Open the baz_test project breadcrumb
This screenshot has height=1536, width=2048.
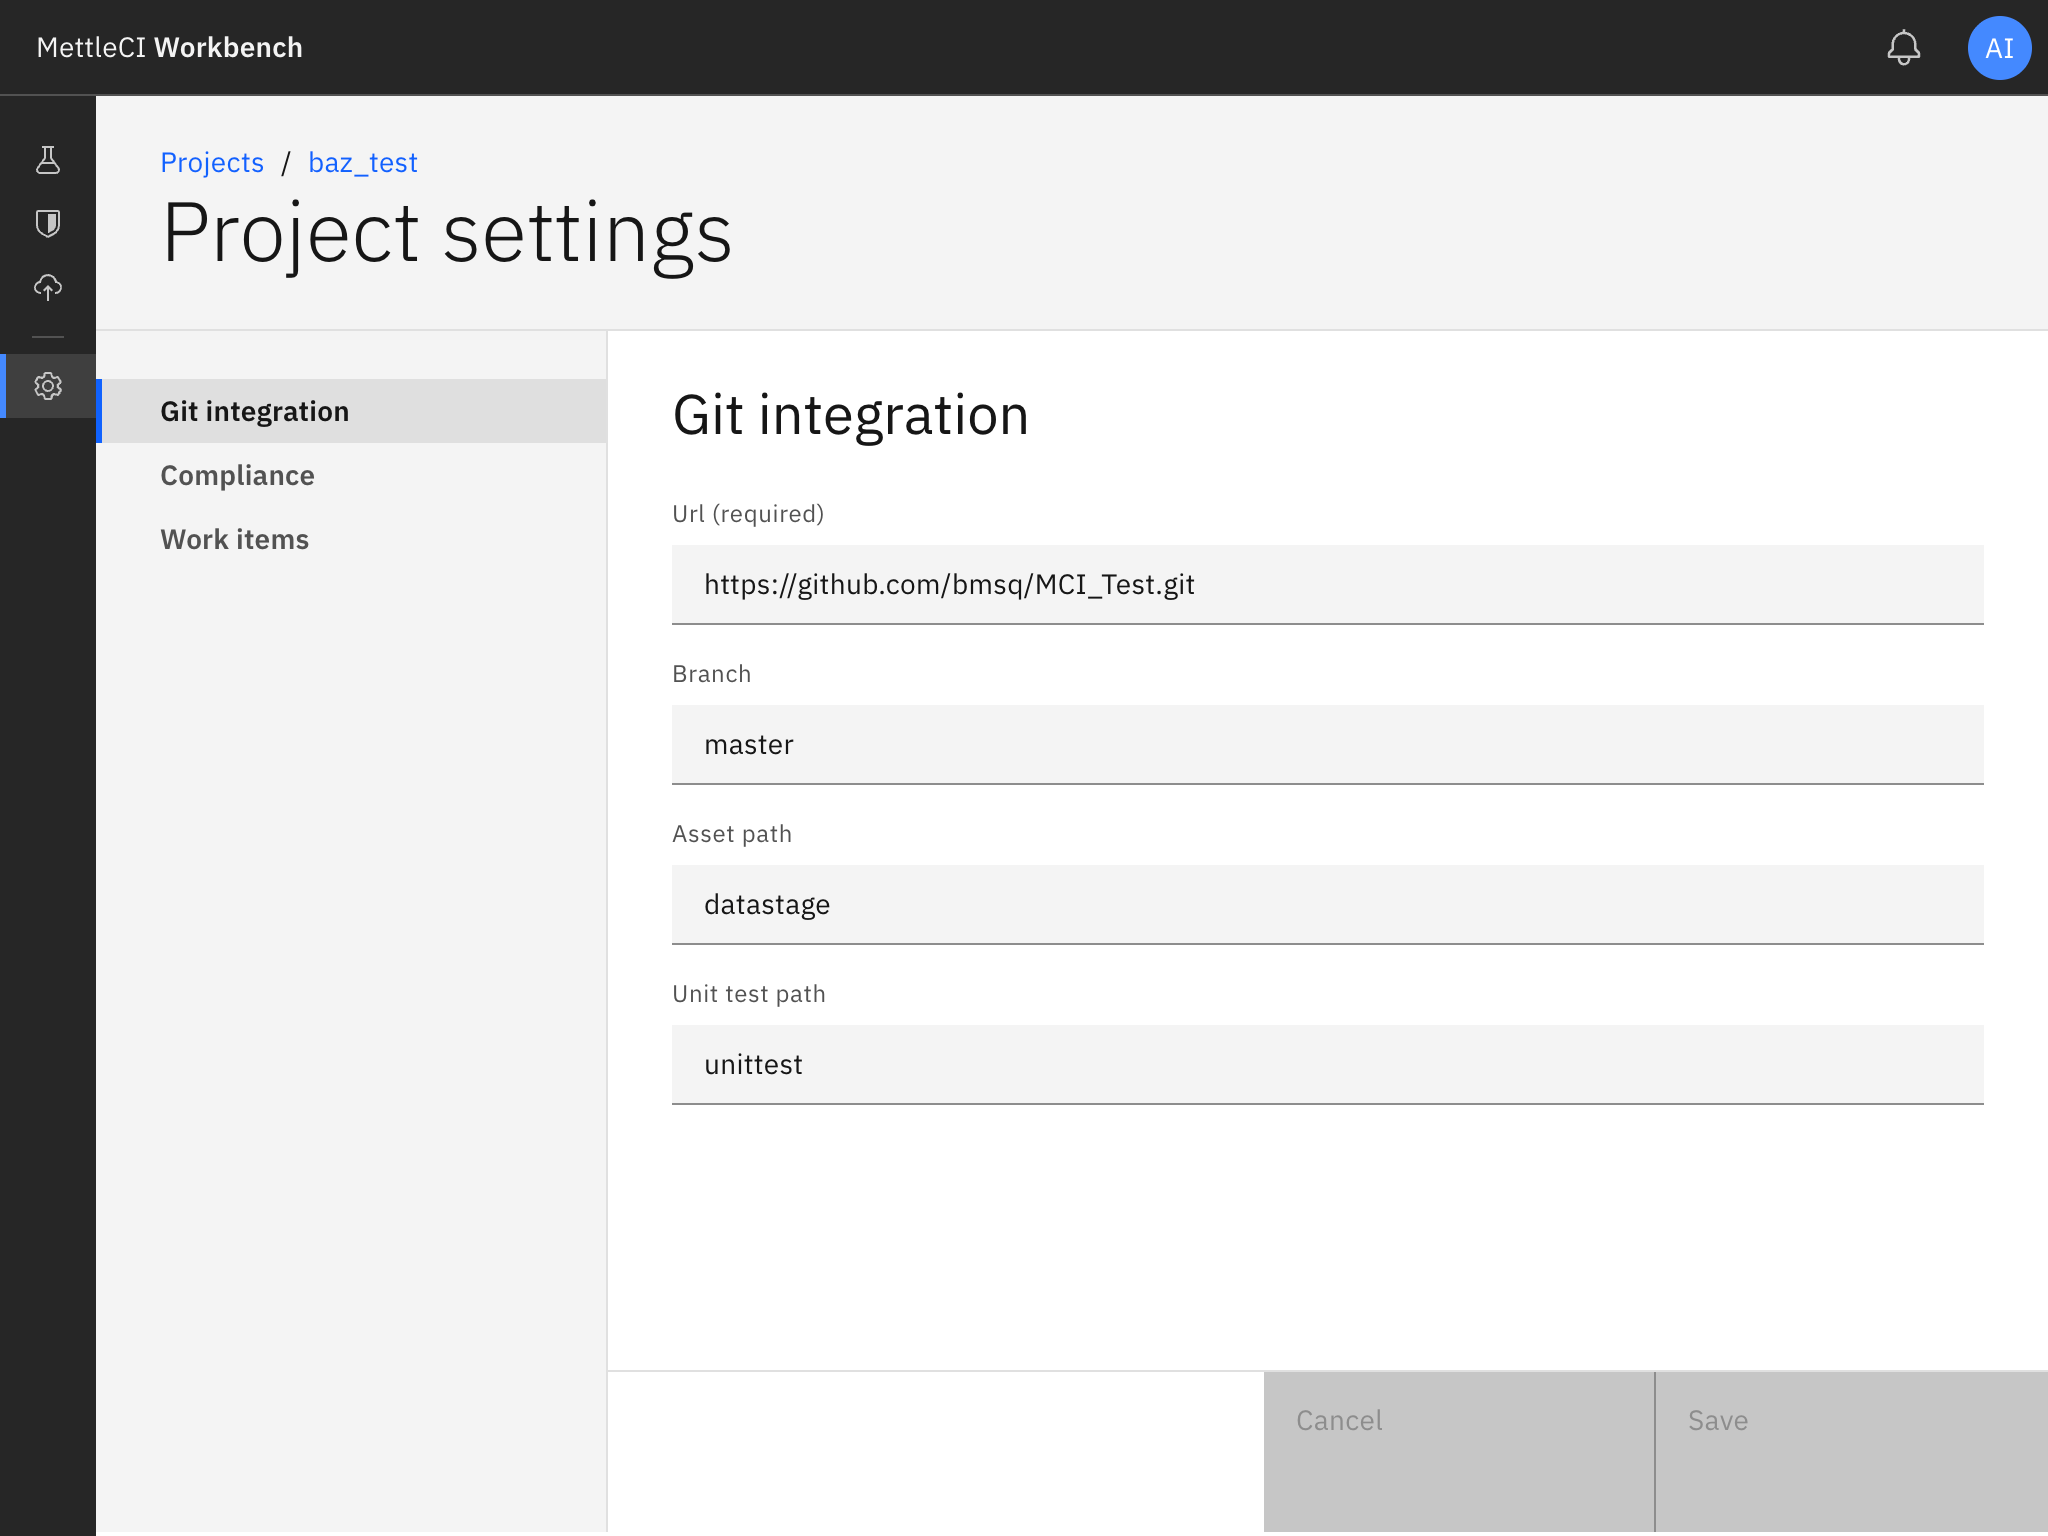(362, 162)
